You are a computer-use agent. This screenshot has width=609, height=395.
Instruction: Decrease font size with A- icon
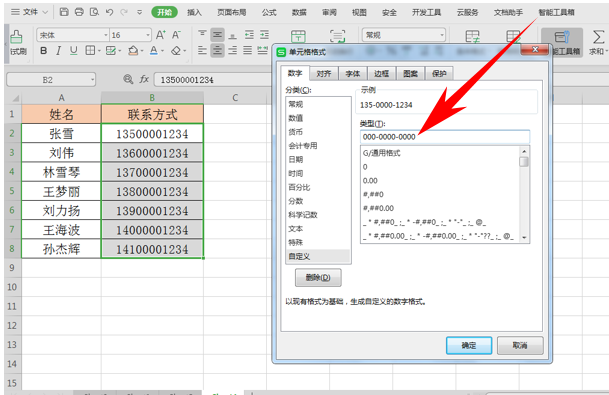click(176, 35)
